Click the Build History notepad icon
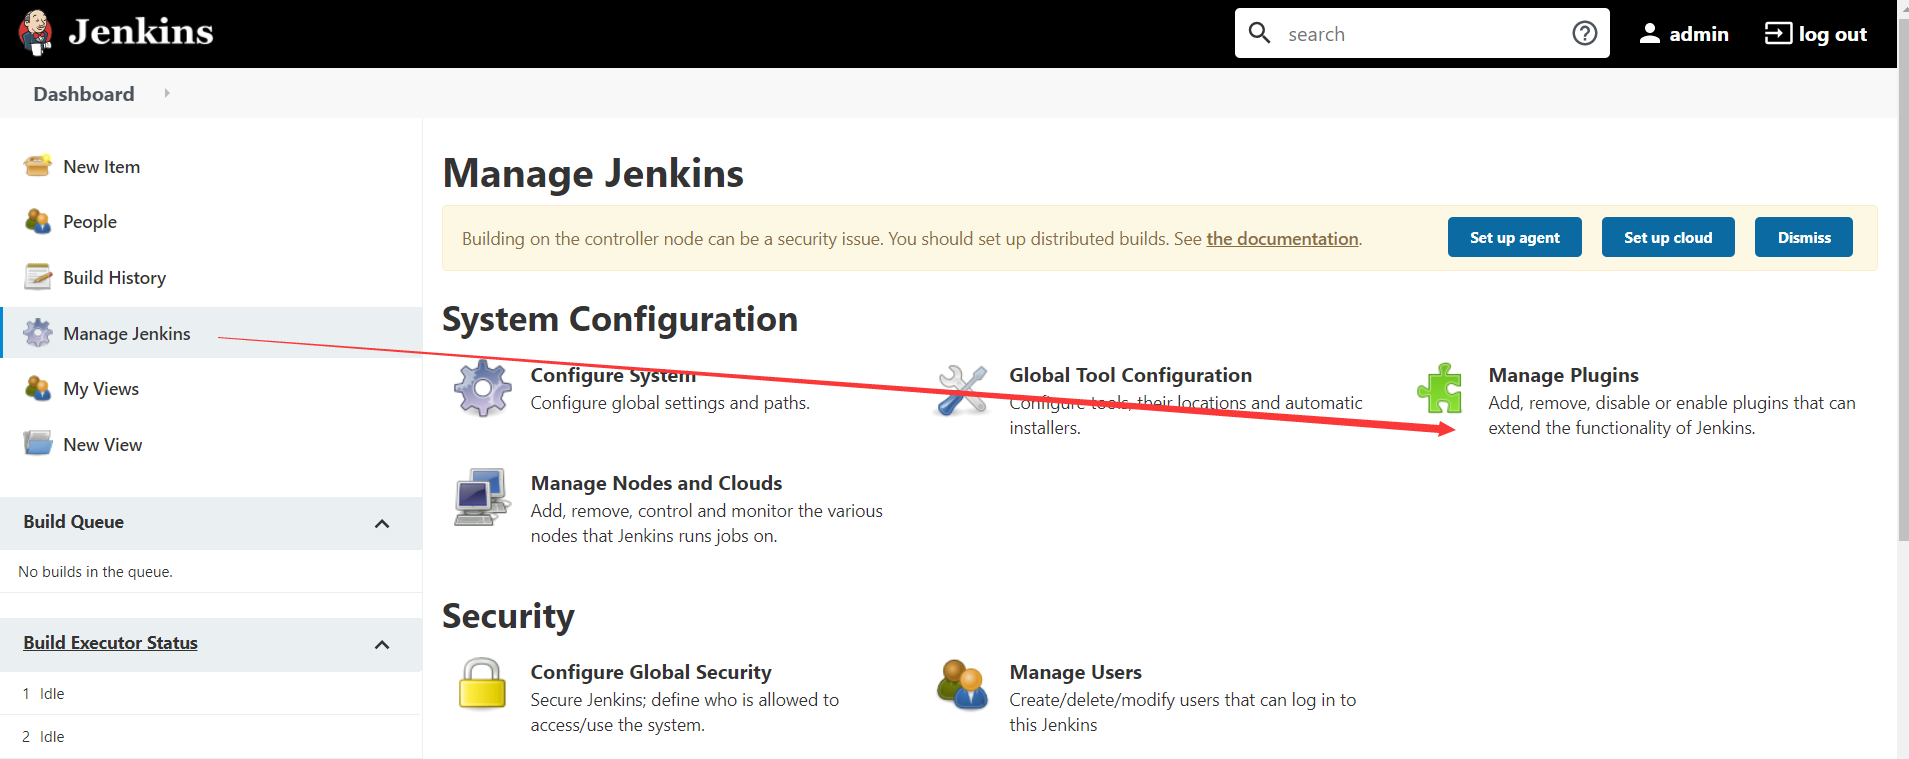Image resolution: width=1909 pixels, height=759 pixels. tap(38, 277)
